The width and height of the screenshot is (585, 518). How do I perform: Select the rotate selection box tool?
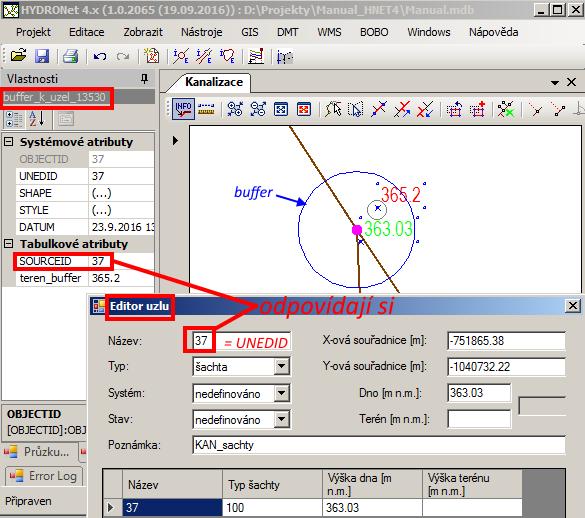coord(454,109)
